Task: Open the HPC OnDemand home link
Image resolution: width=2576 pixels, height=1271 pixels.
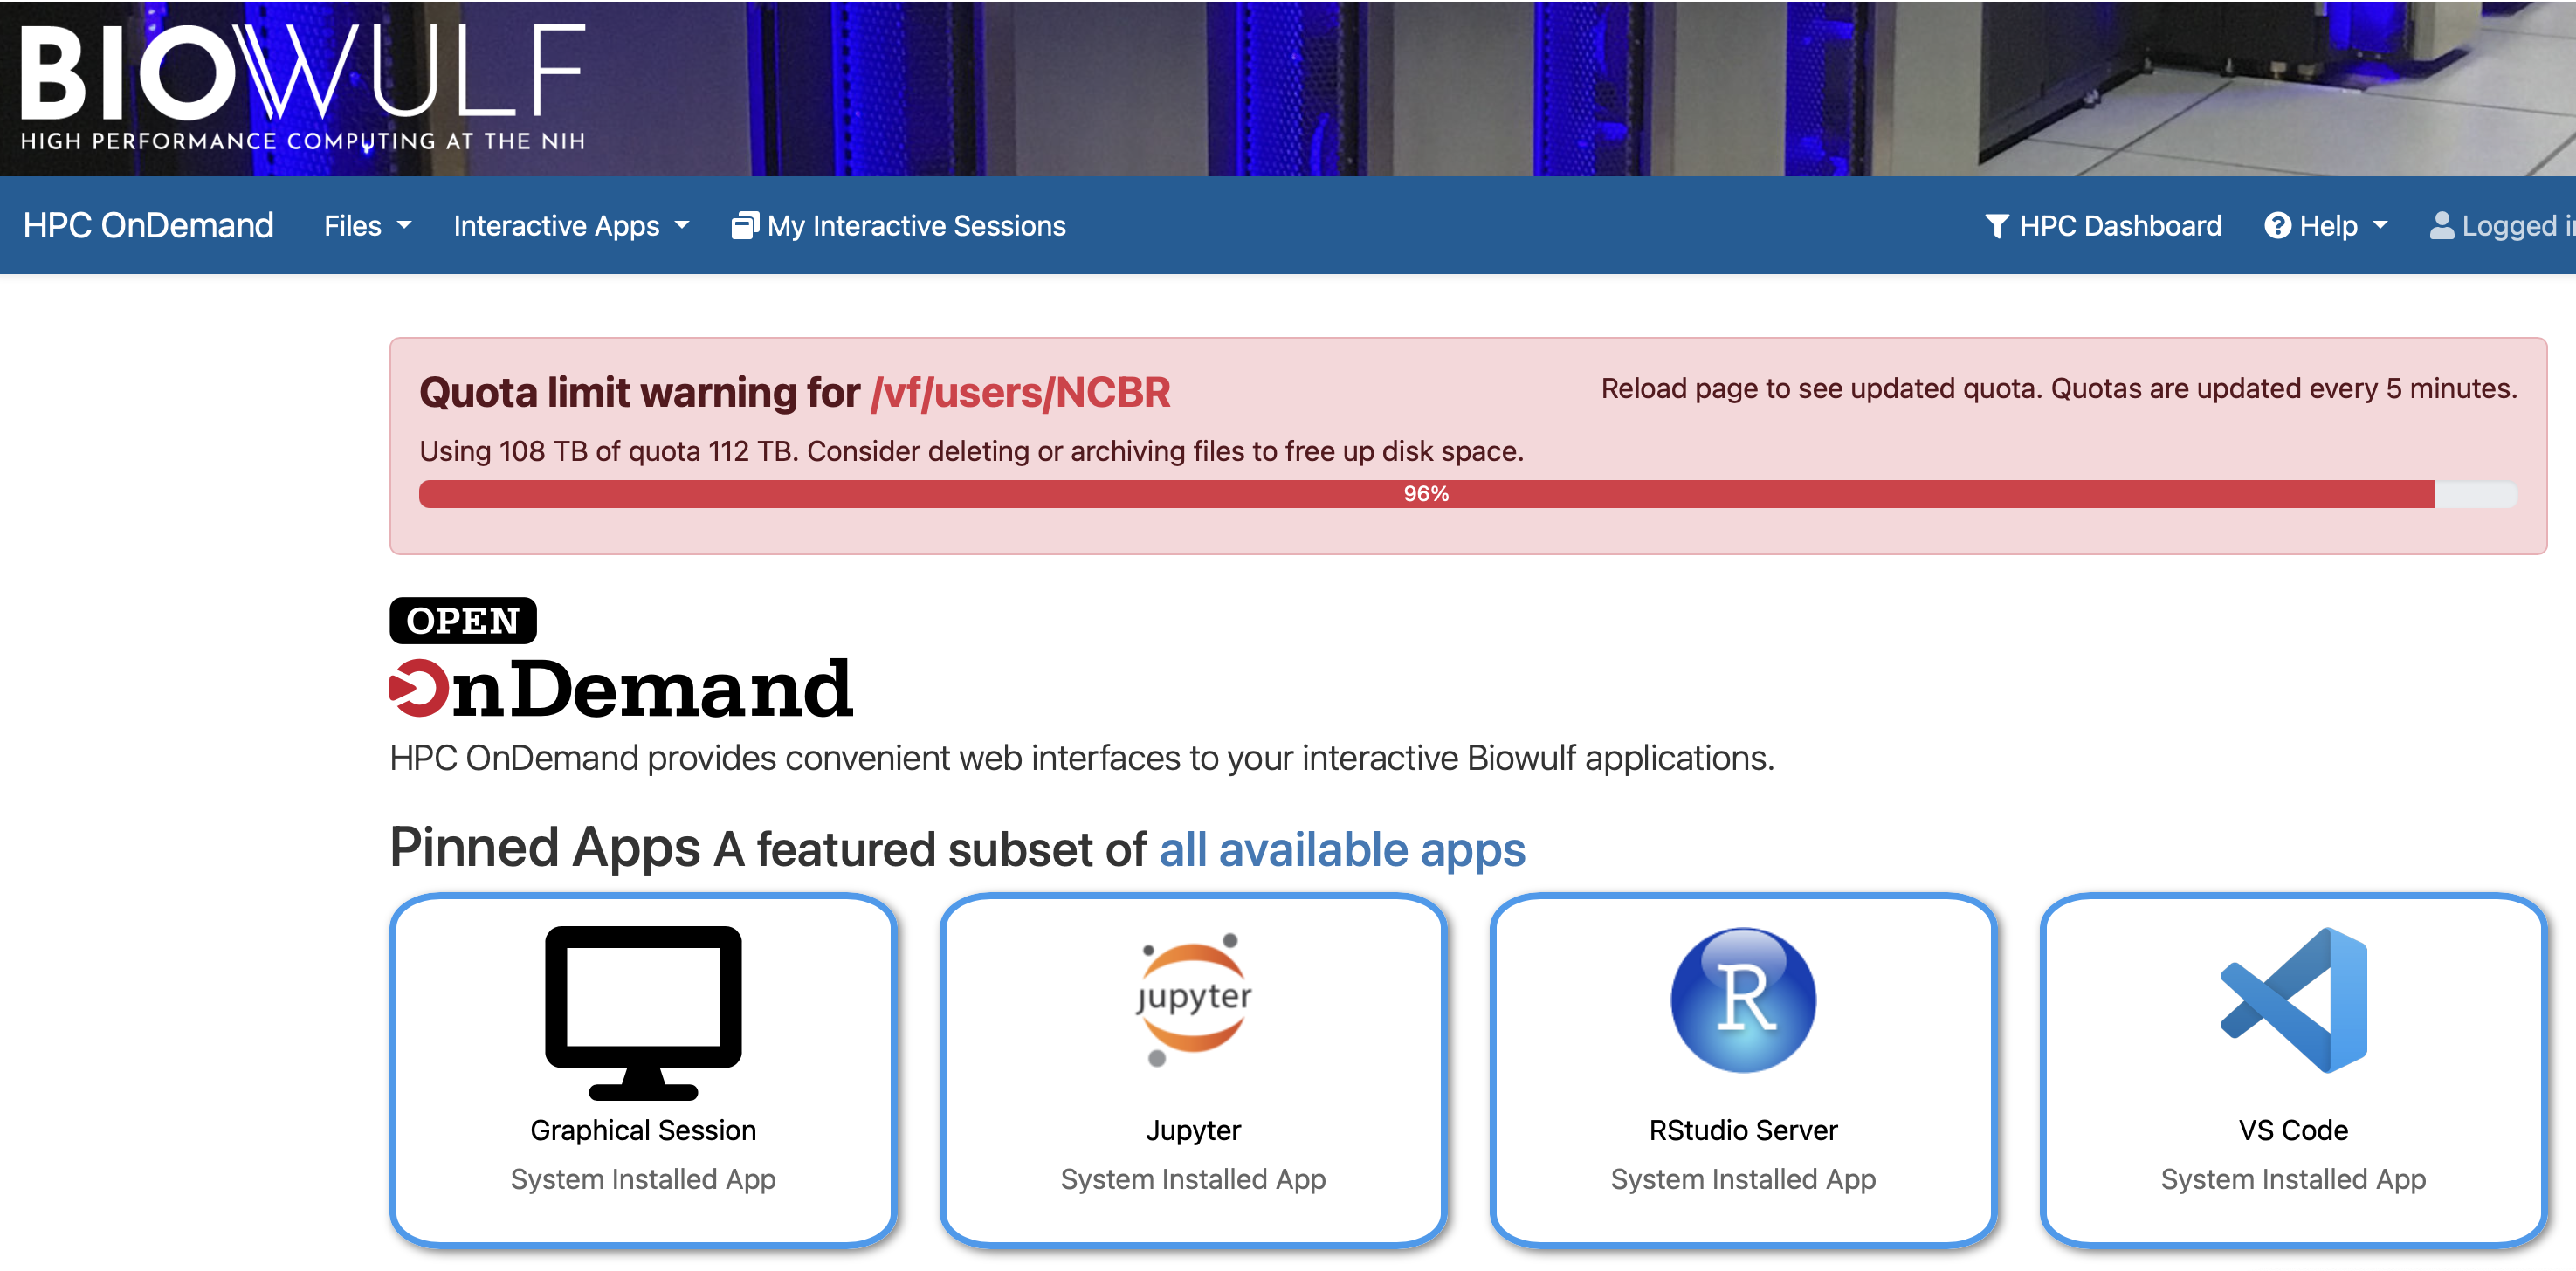Action: [x=148, y=226]
